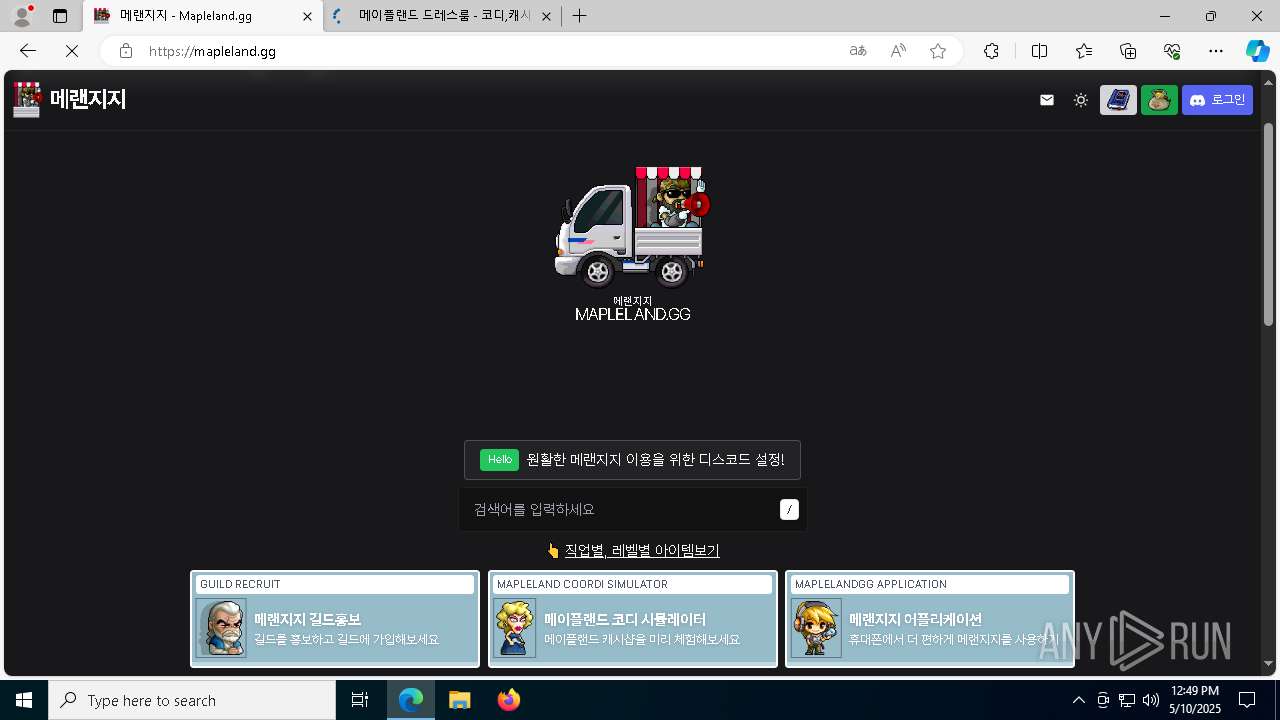Open browser Extensions icon
This screenshot has width=1280, height=720.
(x=991, y=51)
